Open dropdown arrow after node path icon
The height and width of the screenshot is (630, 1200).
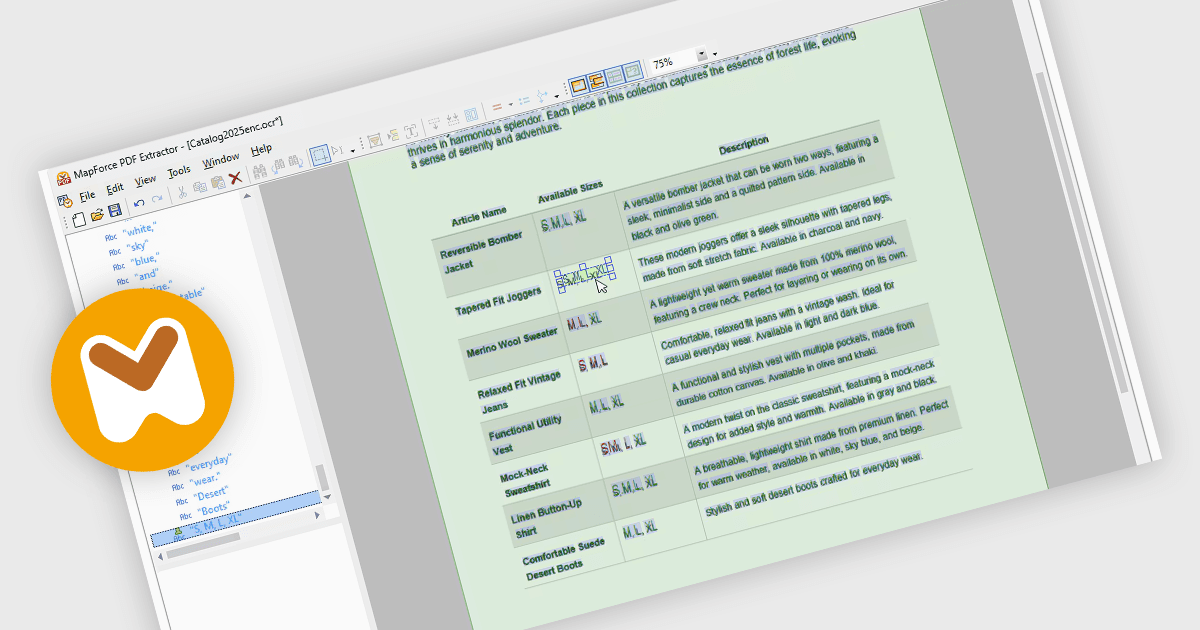click(557, 96)
